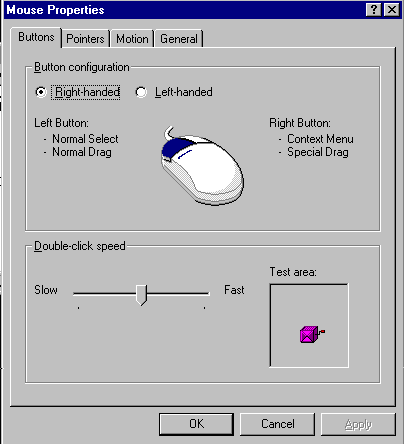Click the mouse illustration's highlighted left button
This screenshot has height=444, width=404.
[x=177, y=148]
